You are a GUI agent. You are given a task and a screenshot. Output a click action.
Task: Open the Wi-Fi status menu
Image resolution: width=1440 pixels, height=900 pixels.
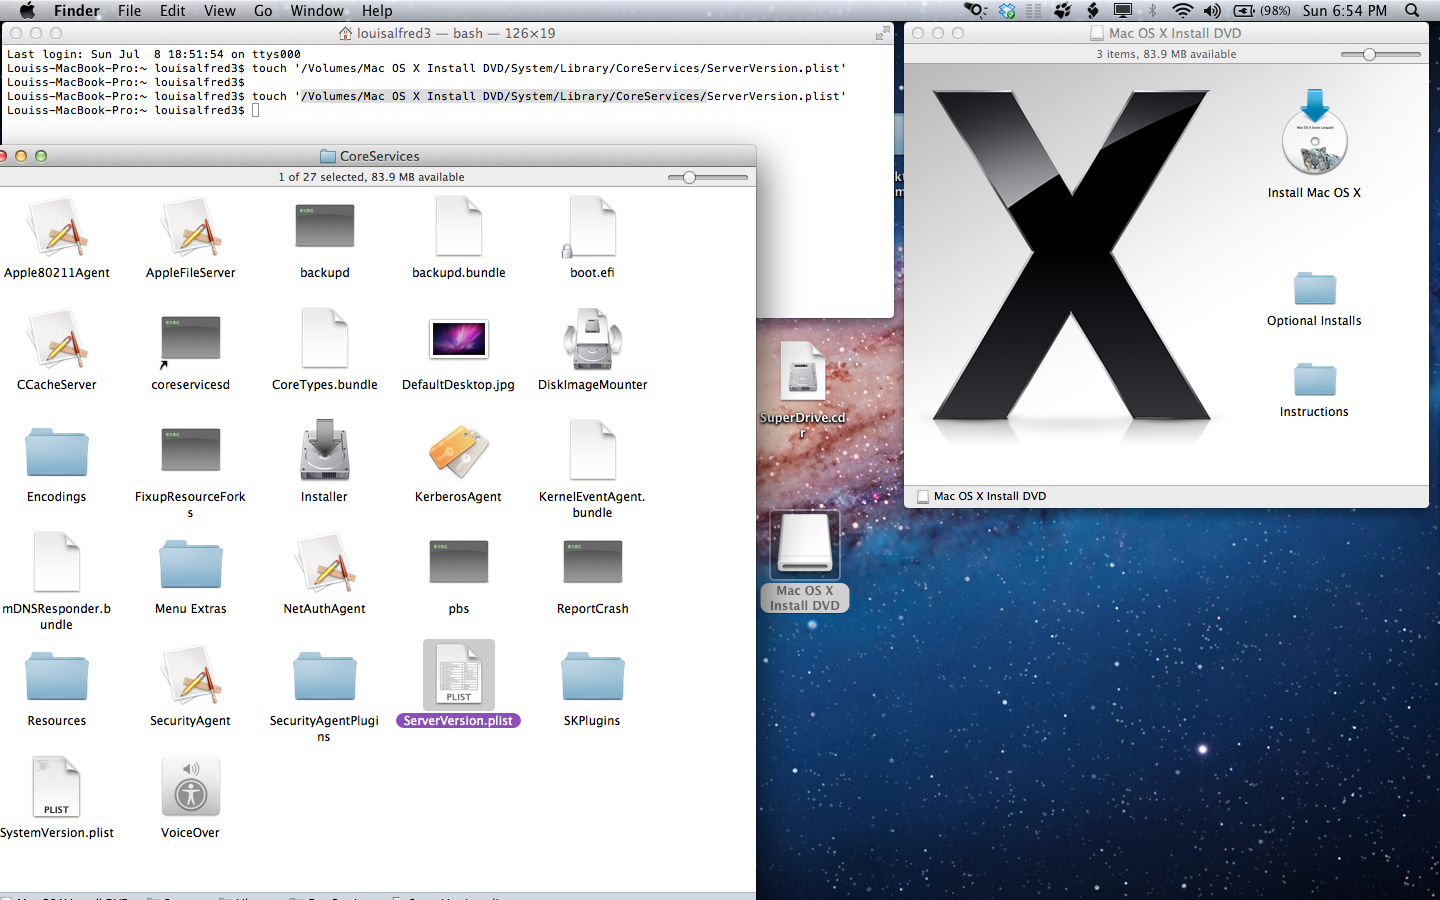[x=1182, y=11]
